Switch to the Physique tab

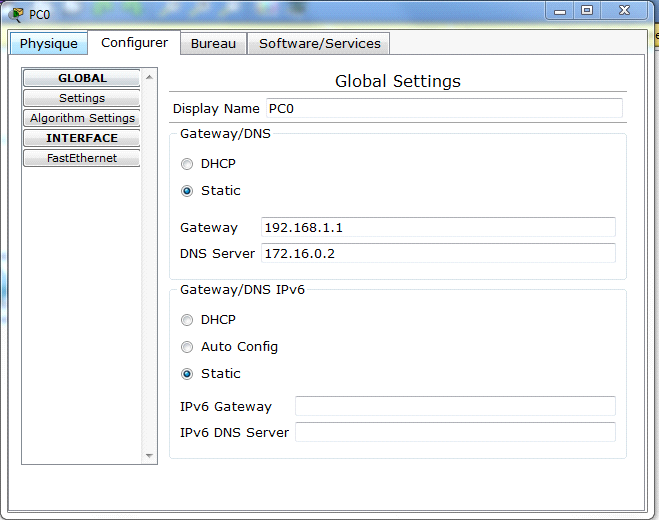(x=48, y=43)
